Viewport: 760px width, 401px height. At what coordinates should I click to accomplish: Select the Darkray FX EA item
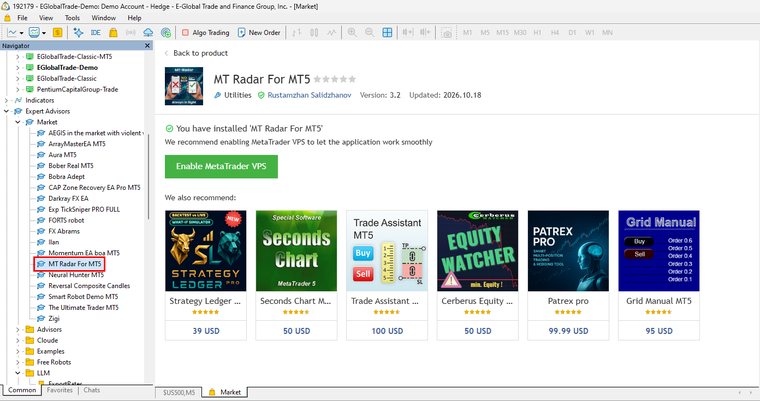[68, 198]
